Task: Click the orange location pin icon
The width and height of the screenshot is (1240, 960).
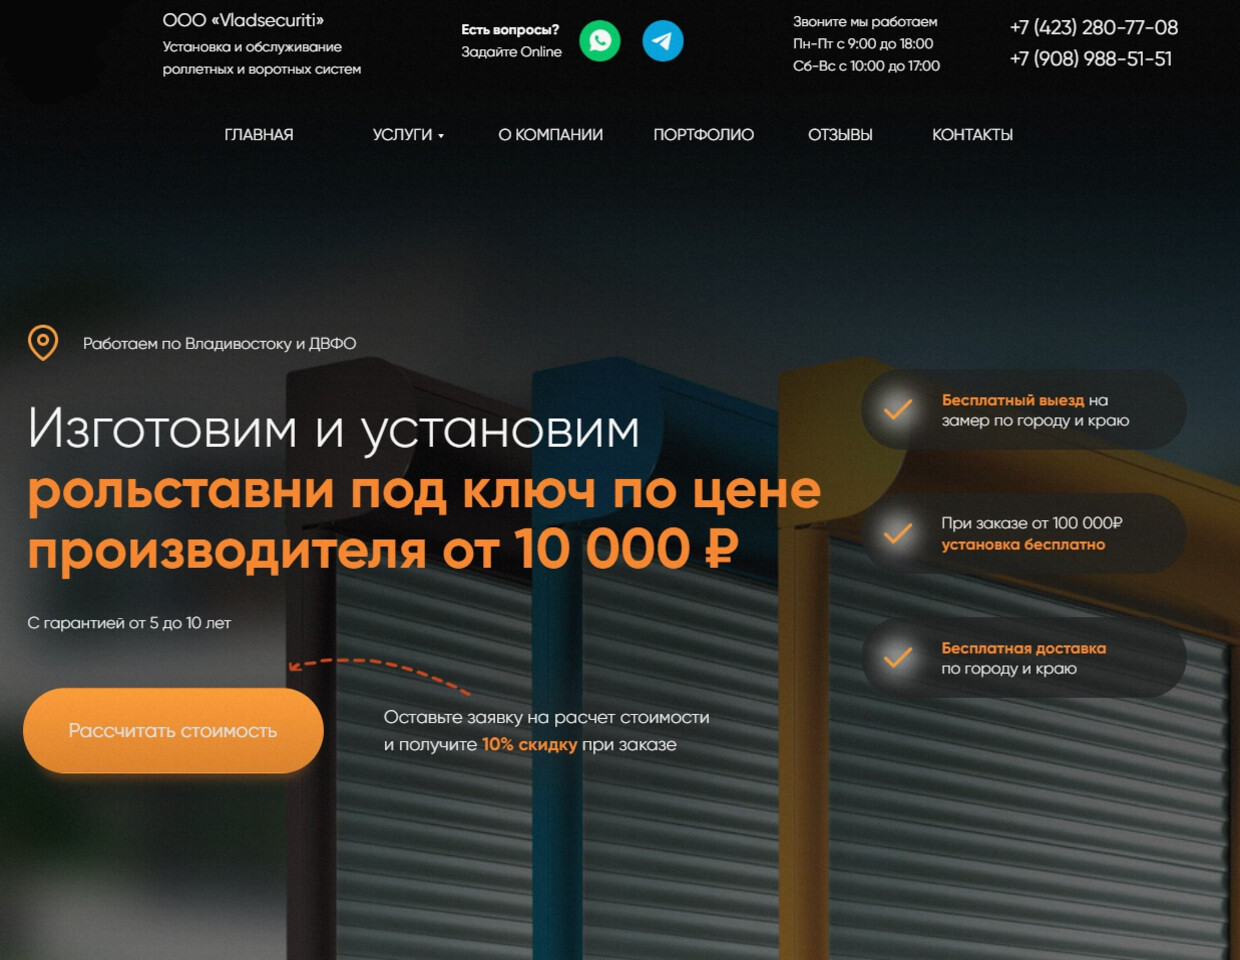Action: (43, 343)
